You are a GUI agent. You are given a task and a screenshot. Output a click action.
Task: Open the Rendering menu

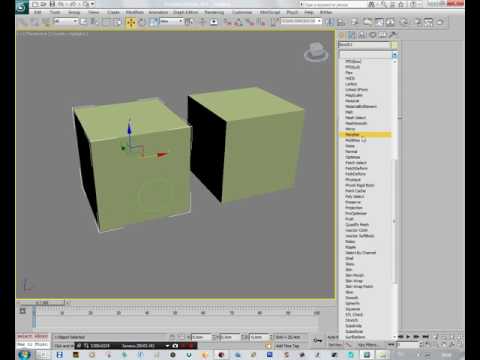[x=214, y=12]
